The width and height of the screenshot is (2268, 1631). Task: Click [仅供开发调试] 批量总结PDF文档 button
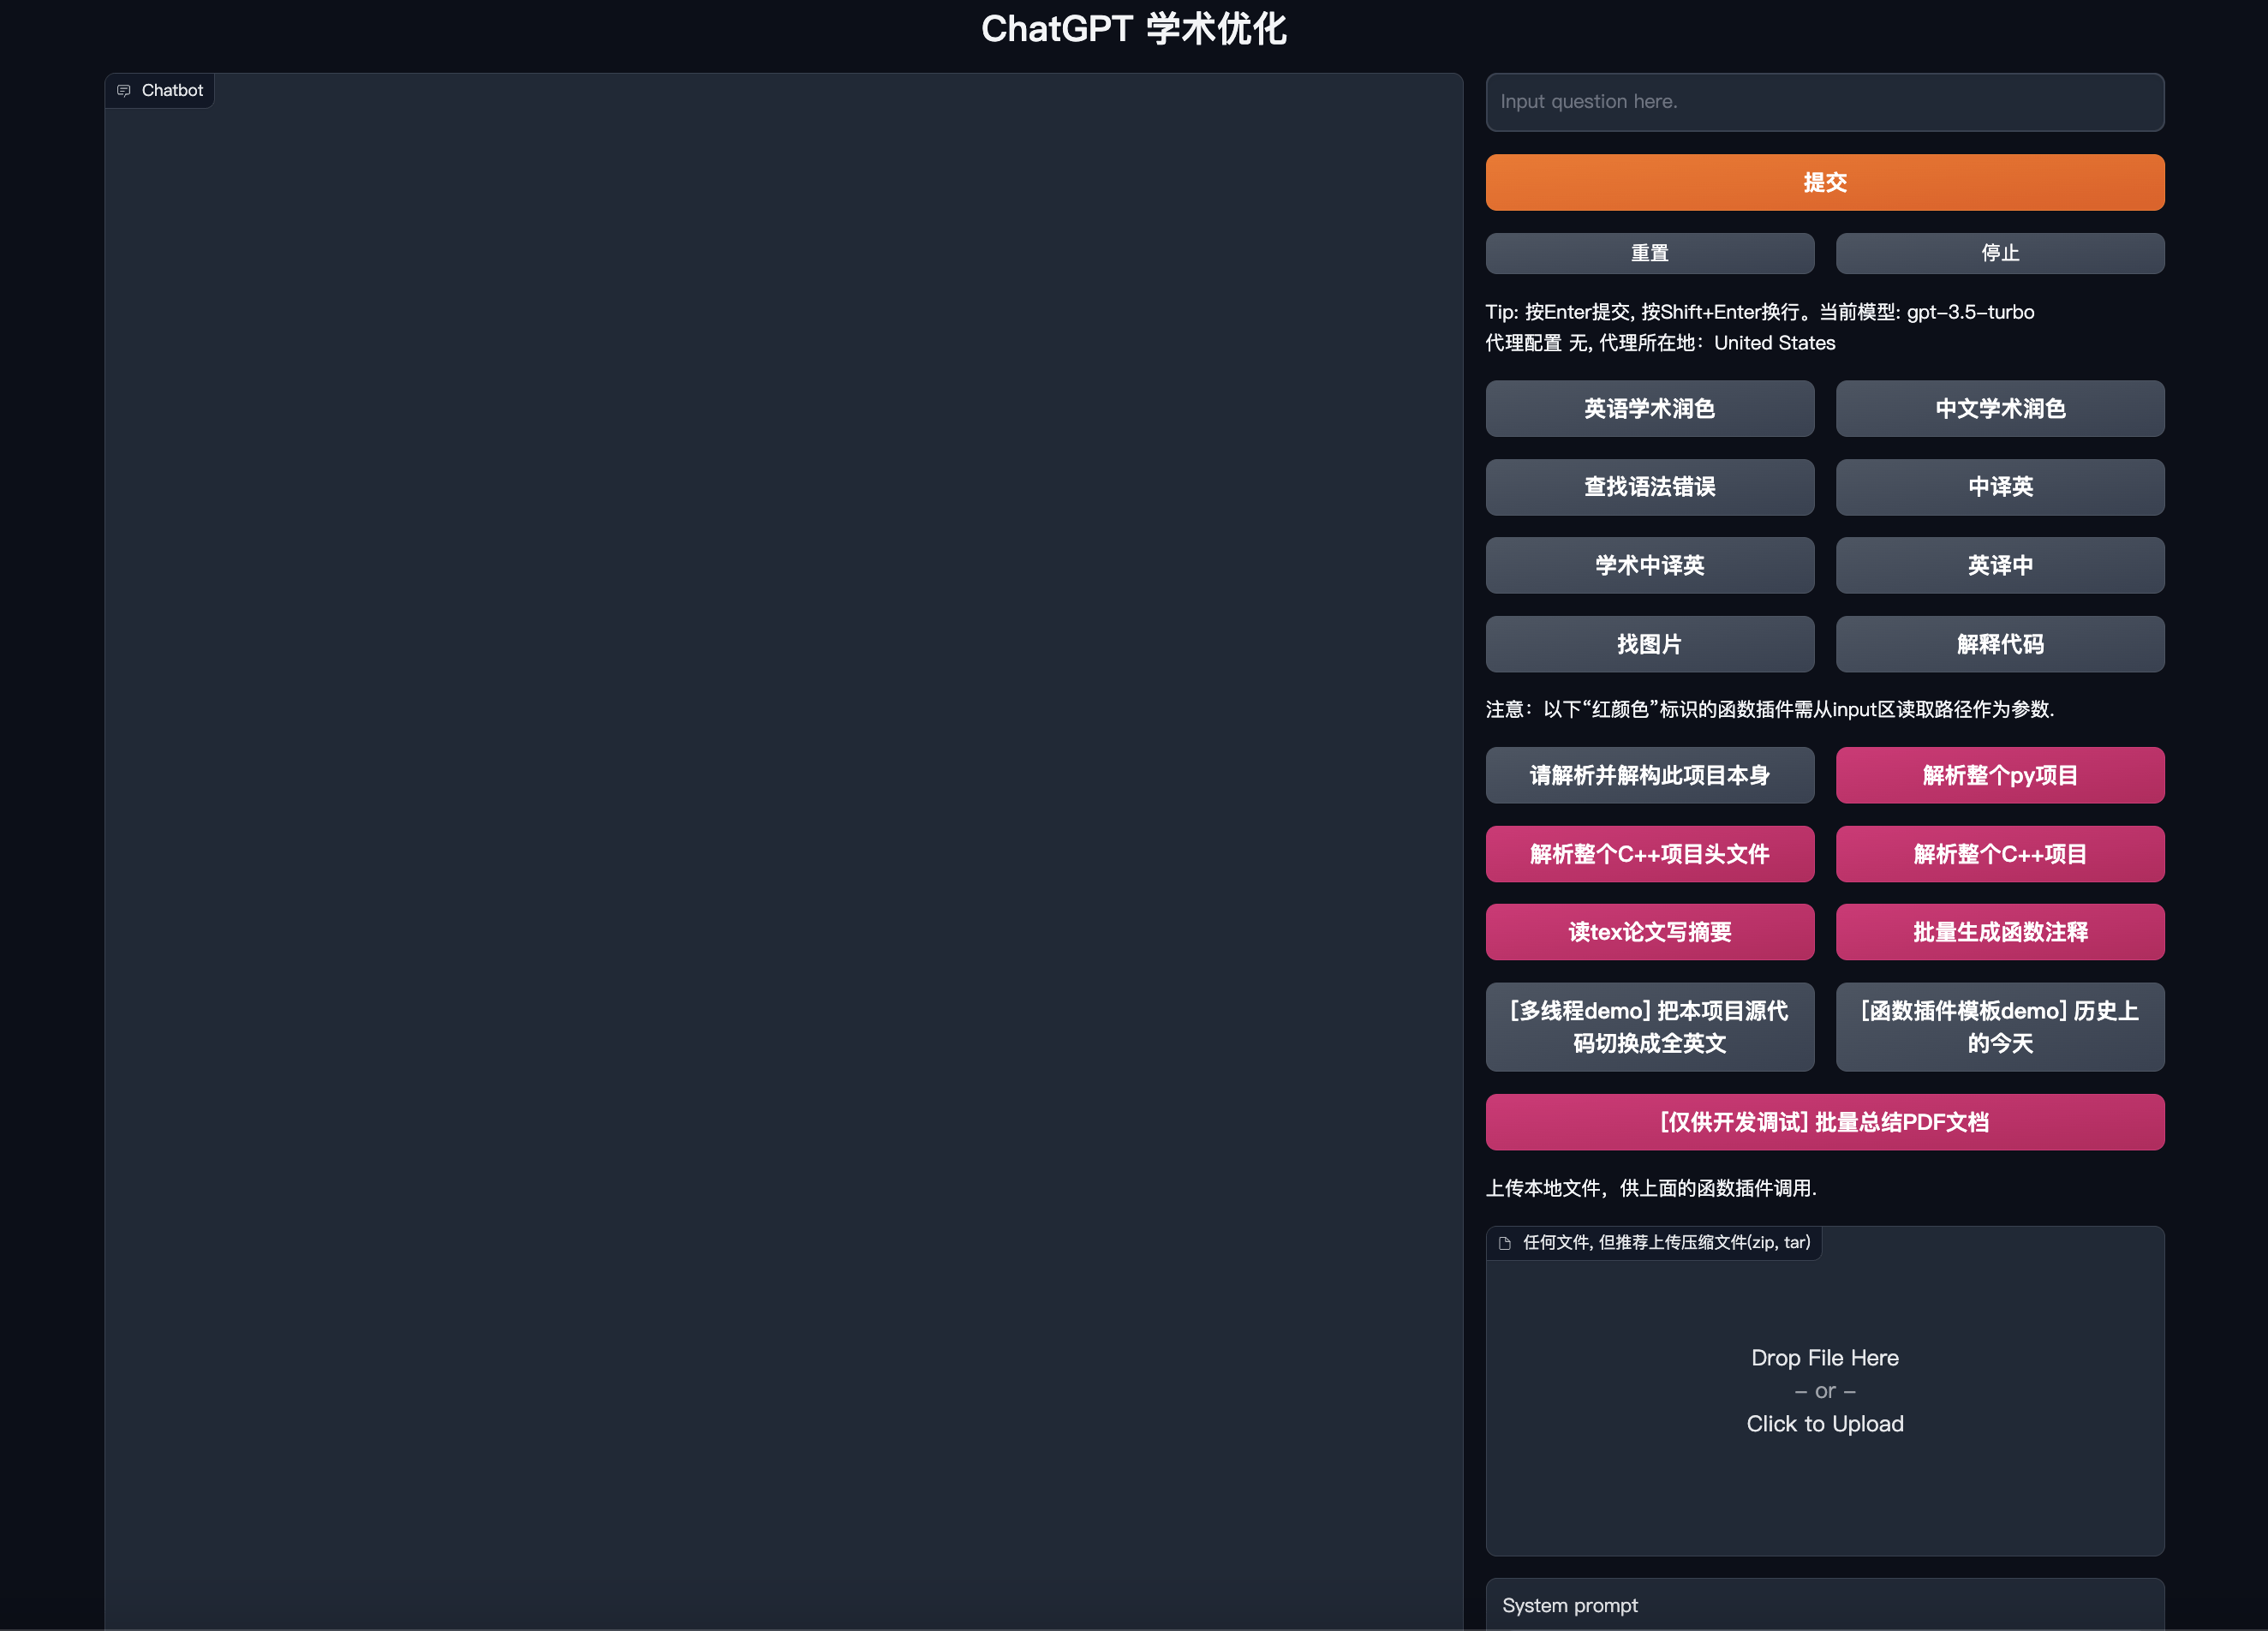pyautogui.click(x=1824, y=1122)
